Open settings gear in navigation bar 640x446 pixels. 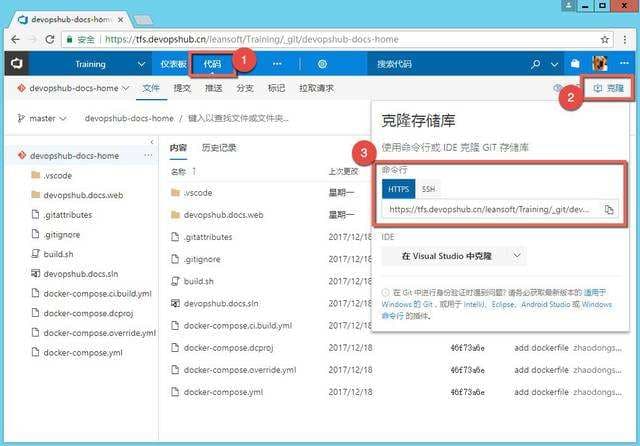click(322, 64)
